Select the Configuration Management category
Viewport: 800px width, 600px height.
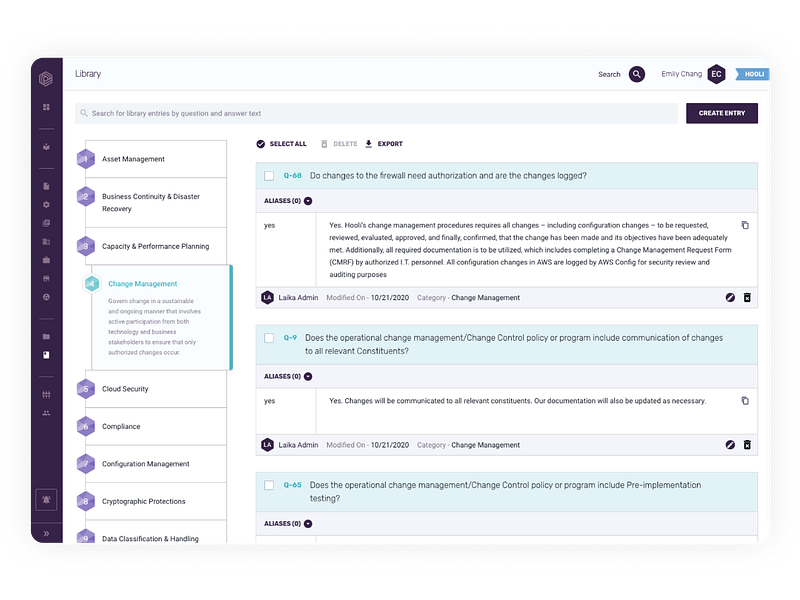pyautogui.click(x=156, y=464)
